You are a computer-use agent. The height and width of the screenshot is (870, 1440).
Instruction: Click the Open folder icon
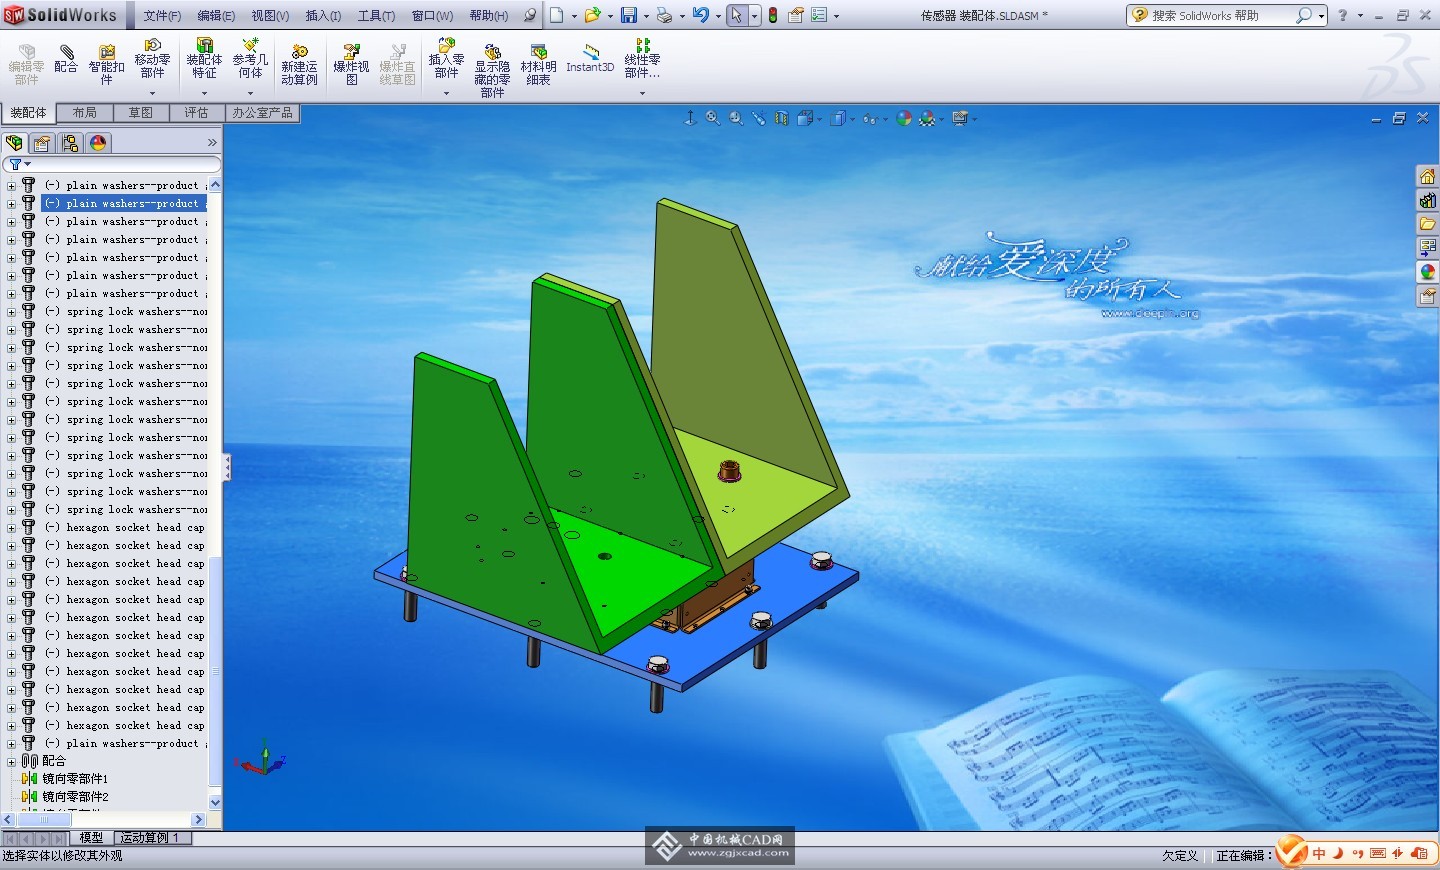click(x=592, y=15)
